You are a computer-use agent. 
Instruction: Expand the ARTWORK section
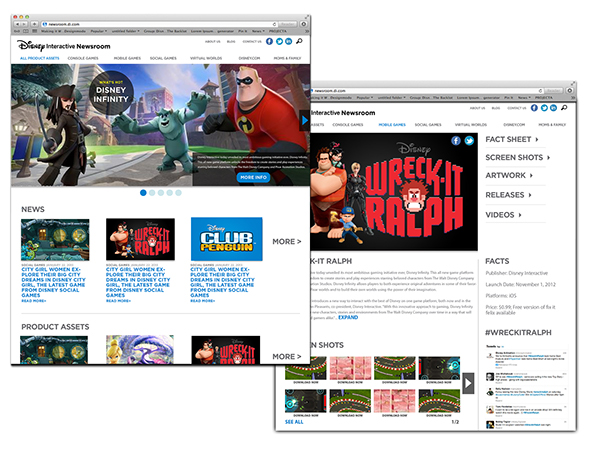509,175
